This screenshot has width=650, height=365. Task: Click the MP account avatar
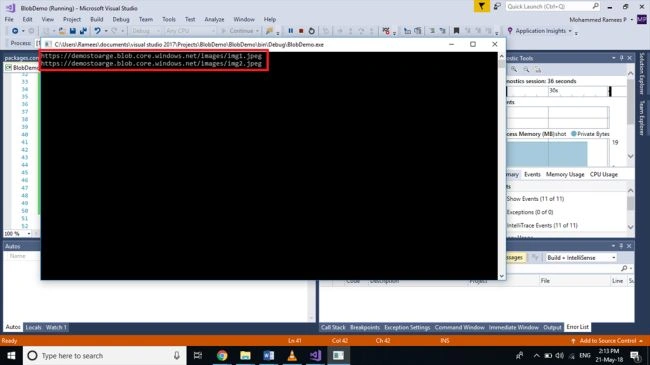click(641, 19)
